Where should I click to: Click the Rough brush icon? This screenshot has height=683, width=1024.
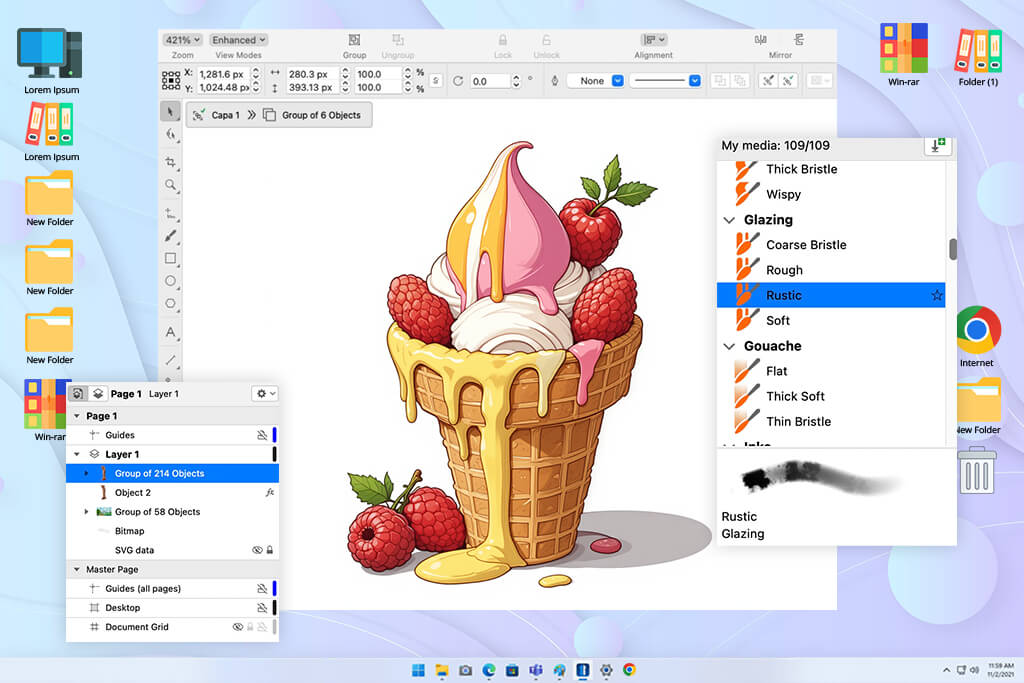pos(746,270)
